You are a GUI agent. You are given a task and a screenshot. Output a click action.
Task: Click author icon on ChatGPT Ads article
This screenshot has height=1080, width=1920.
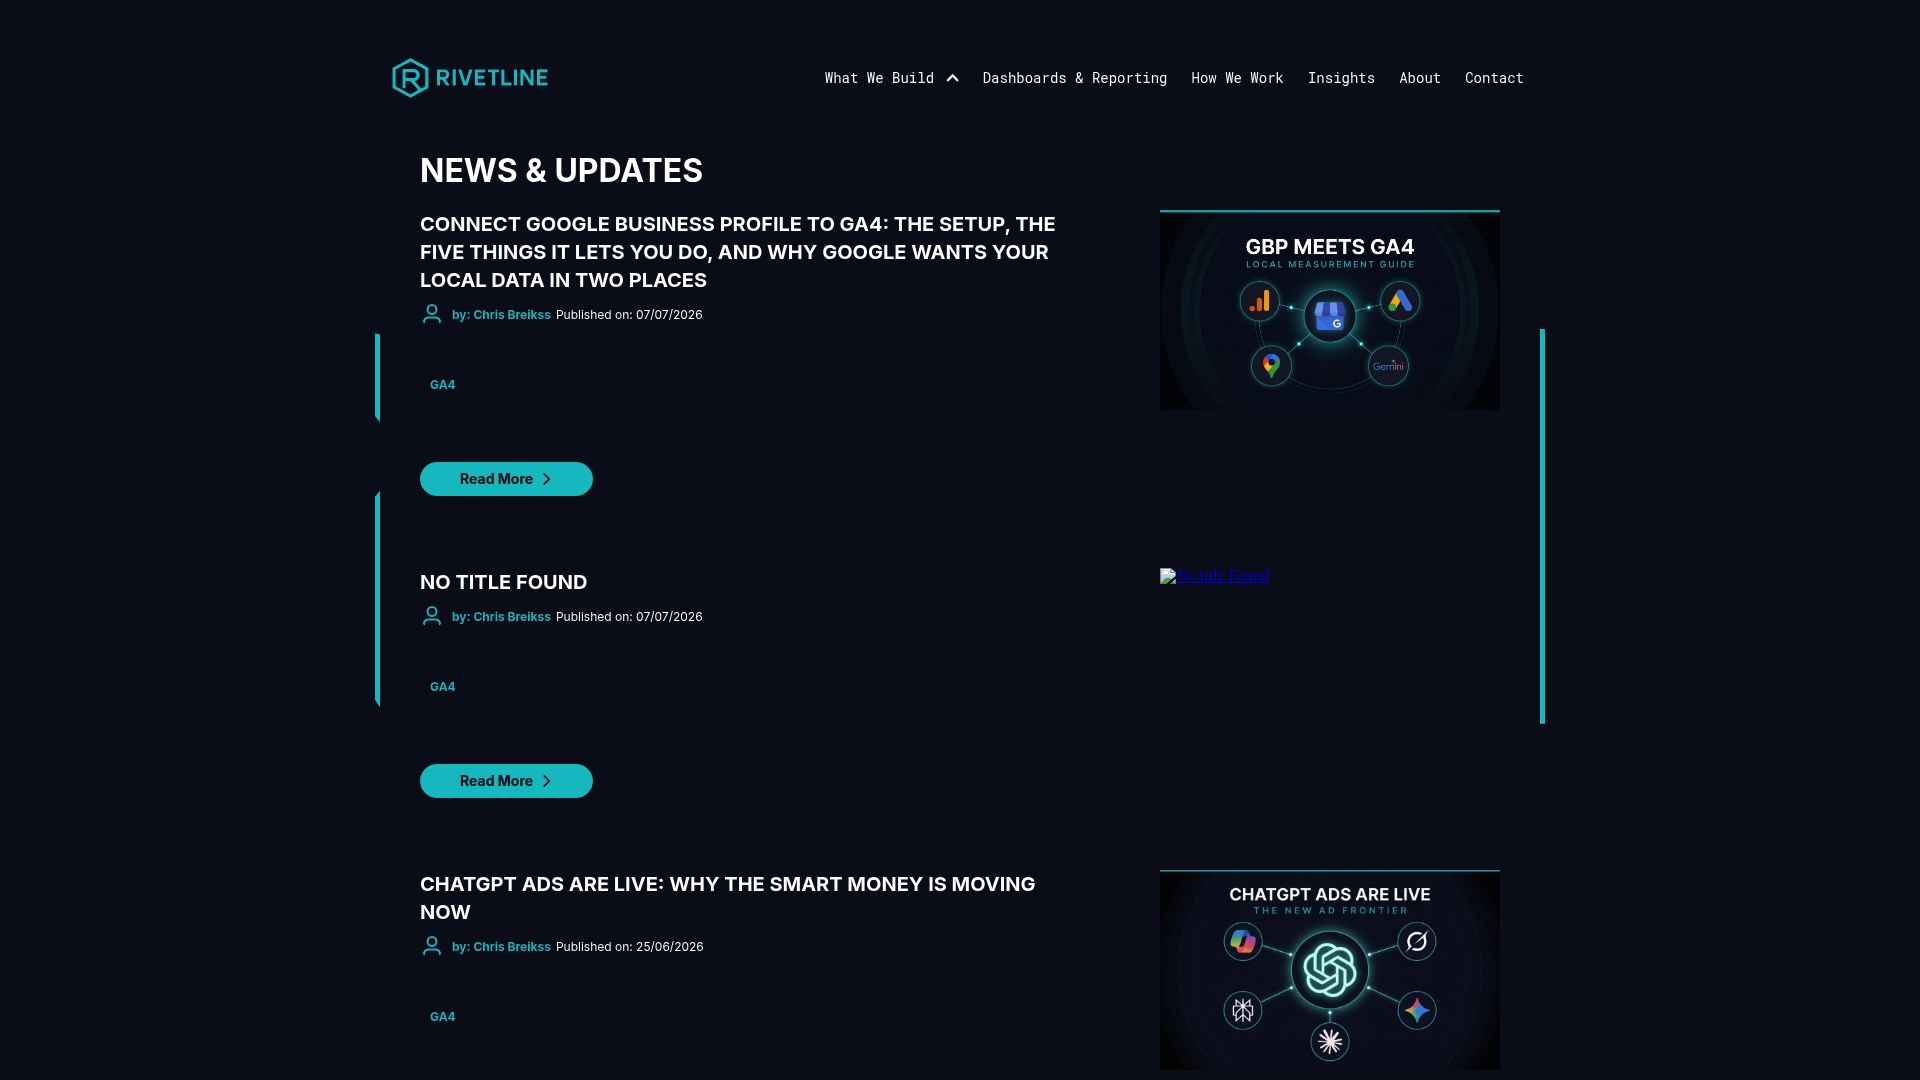[x=432, y=946]
